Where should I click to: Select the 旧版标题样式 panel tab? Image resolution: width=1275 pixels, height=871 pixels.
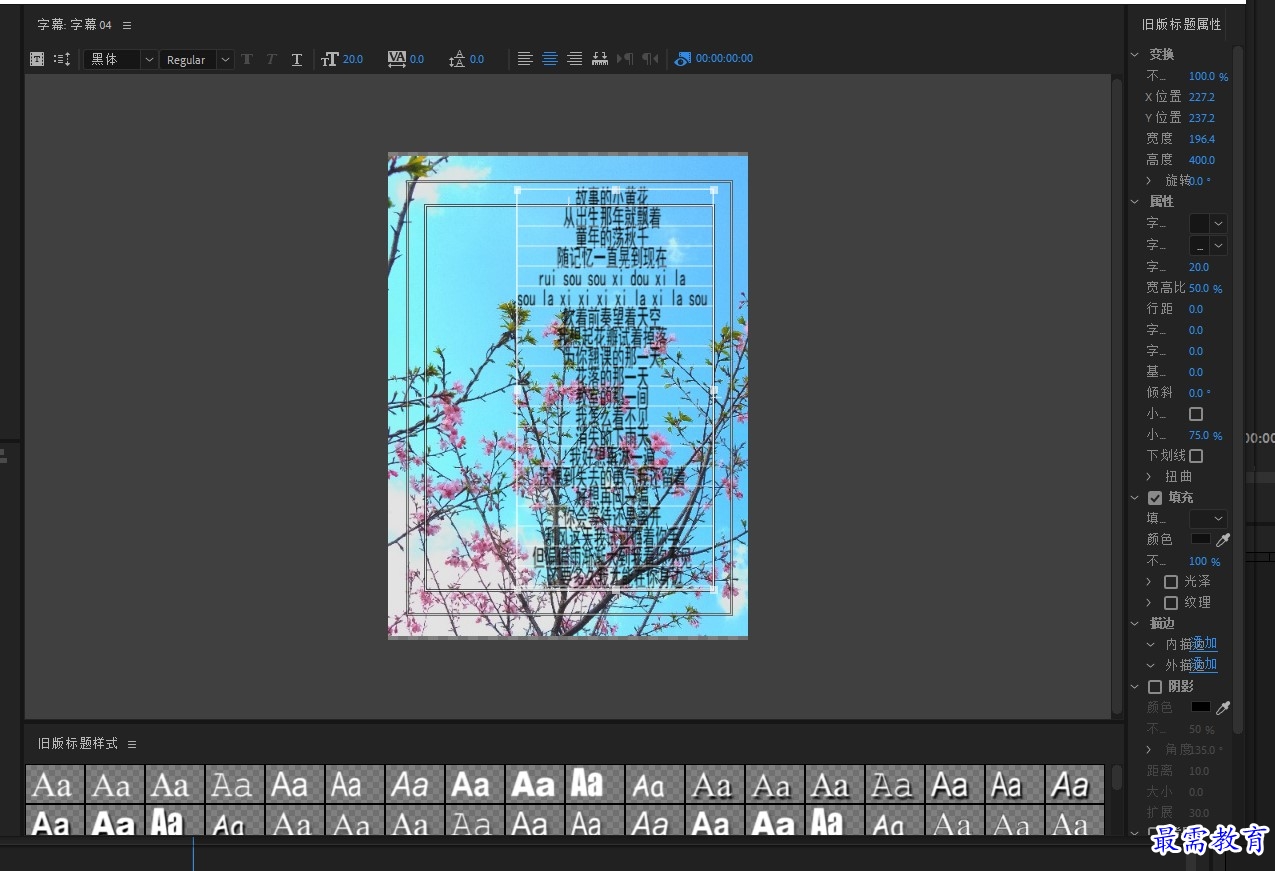point(78,744)
